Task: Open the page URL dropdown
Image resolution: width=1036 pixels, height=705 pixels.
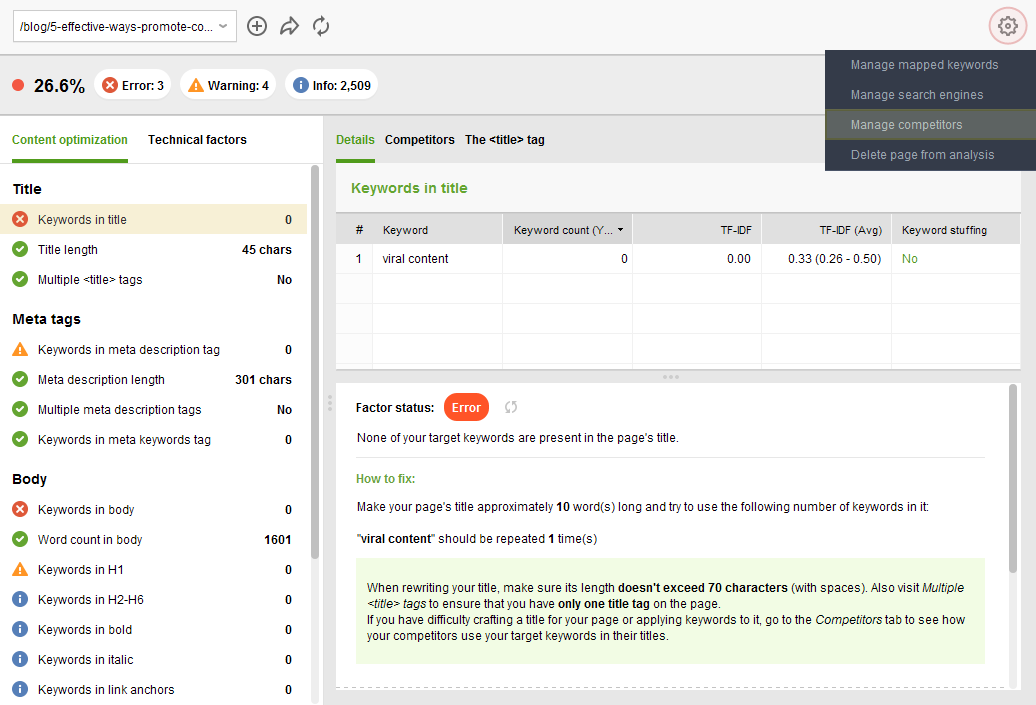Action: pos(125,26)
